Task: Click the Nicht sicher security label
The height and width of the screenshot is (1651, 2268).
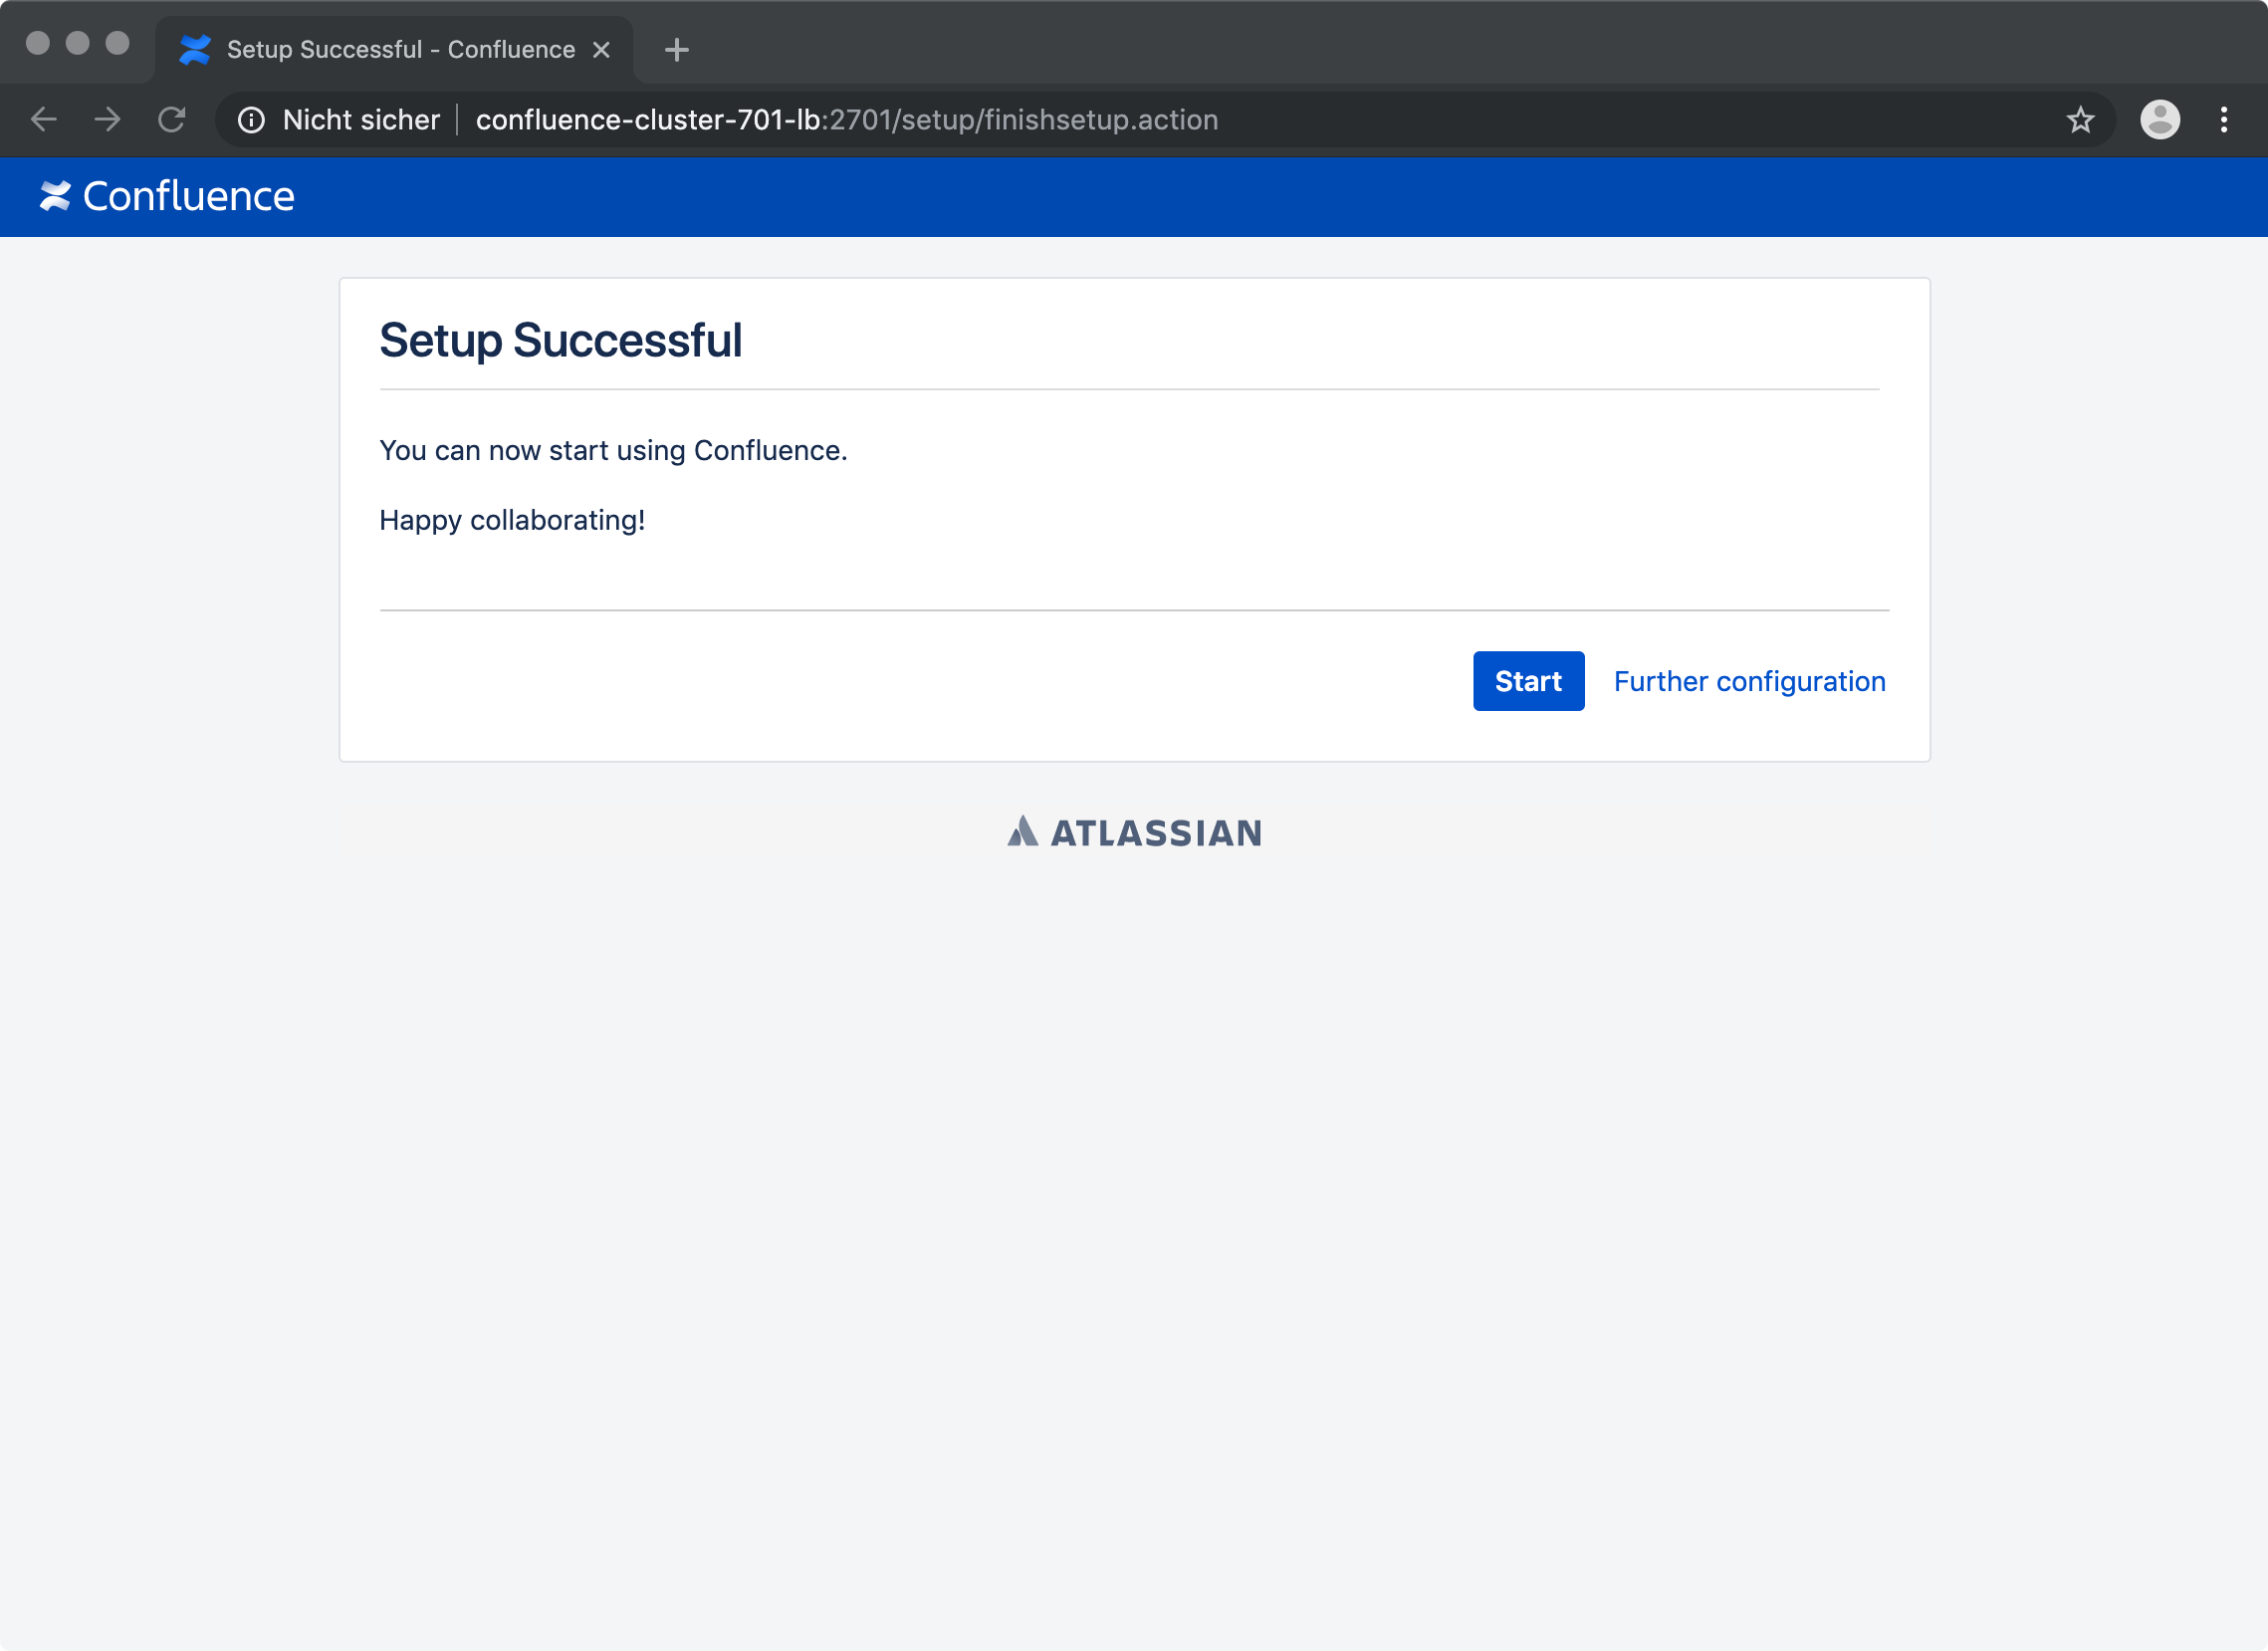Action: [x=361, y=120]
